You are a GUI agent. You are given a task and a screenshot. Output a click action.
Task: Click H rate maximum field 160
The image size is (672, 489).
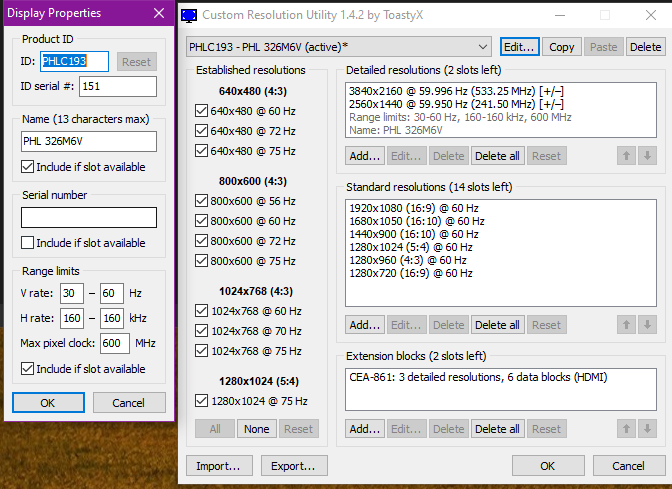point(112,318)
